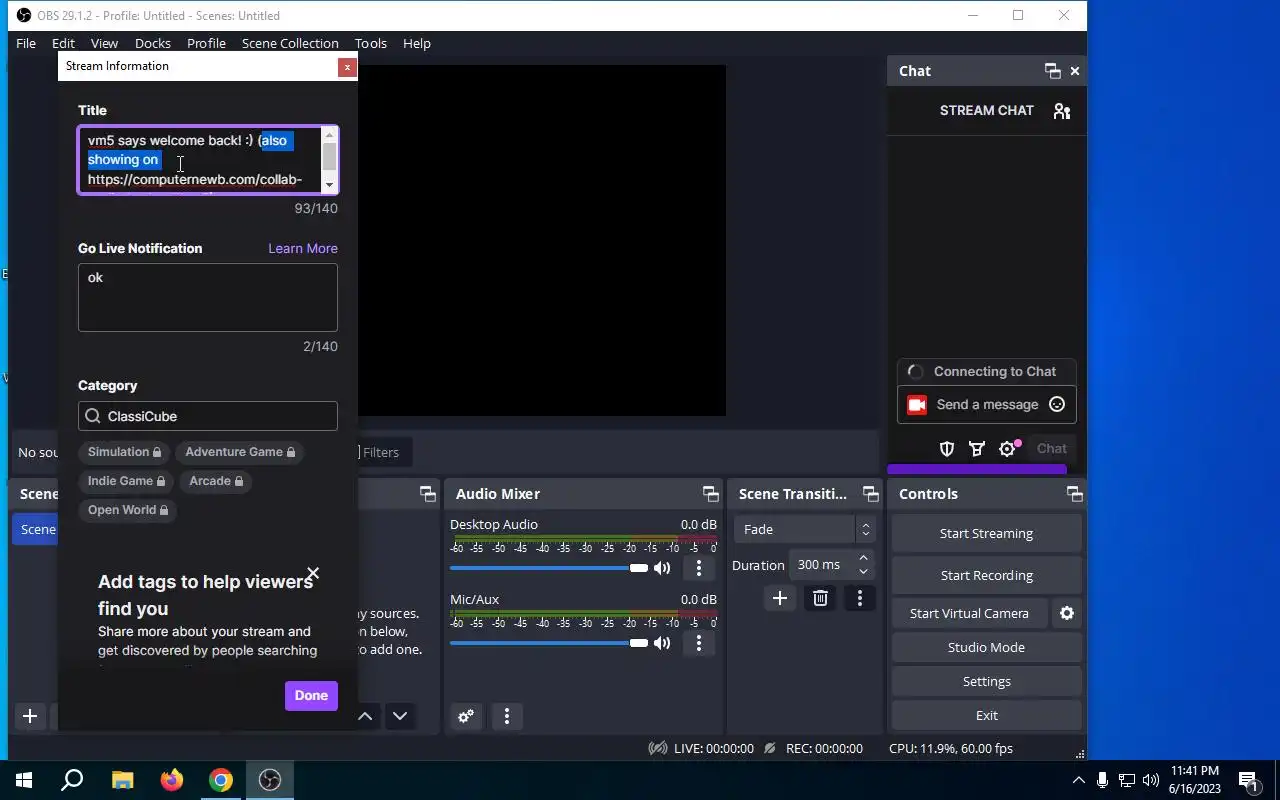Select the Simulation tag
Image resolution: width=1280 pixels, height=800 pixels.
(x=124, y=452)
